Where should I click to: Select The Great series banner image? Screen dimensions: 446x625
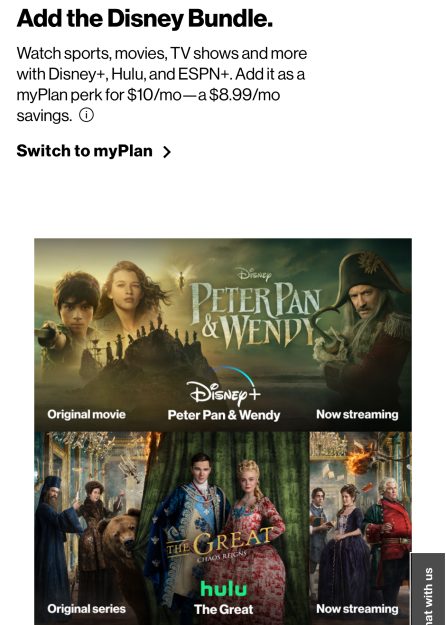pyautogui.click(x=223, y=529)
